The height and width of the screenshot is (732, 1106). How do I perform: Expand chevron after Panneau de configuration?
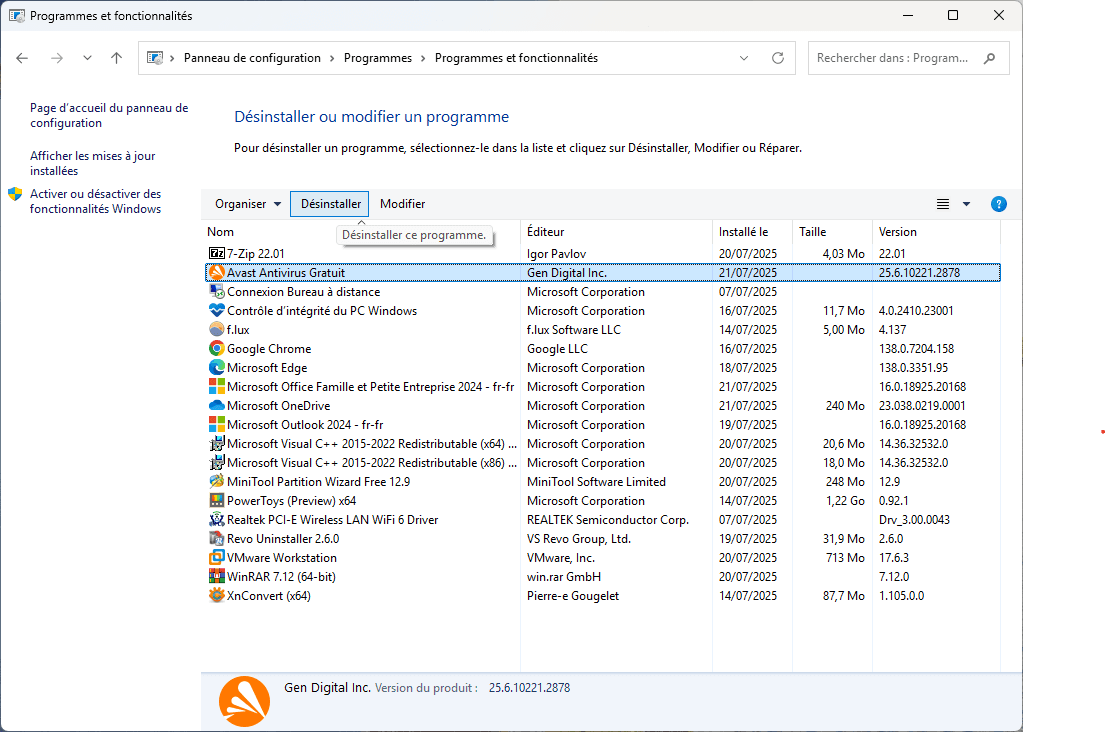click(332, 59)
